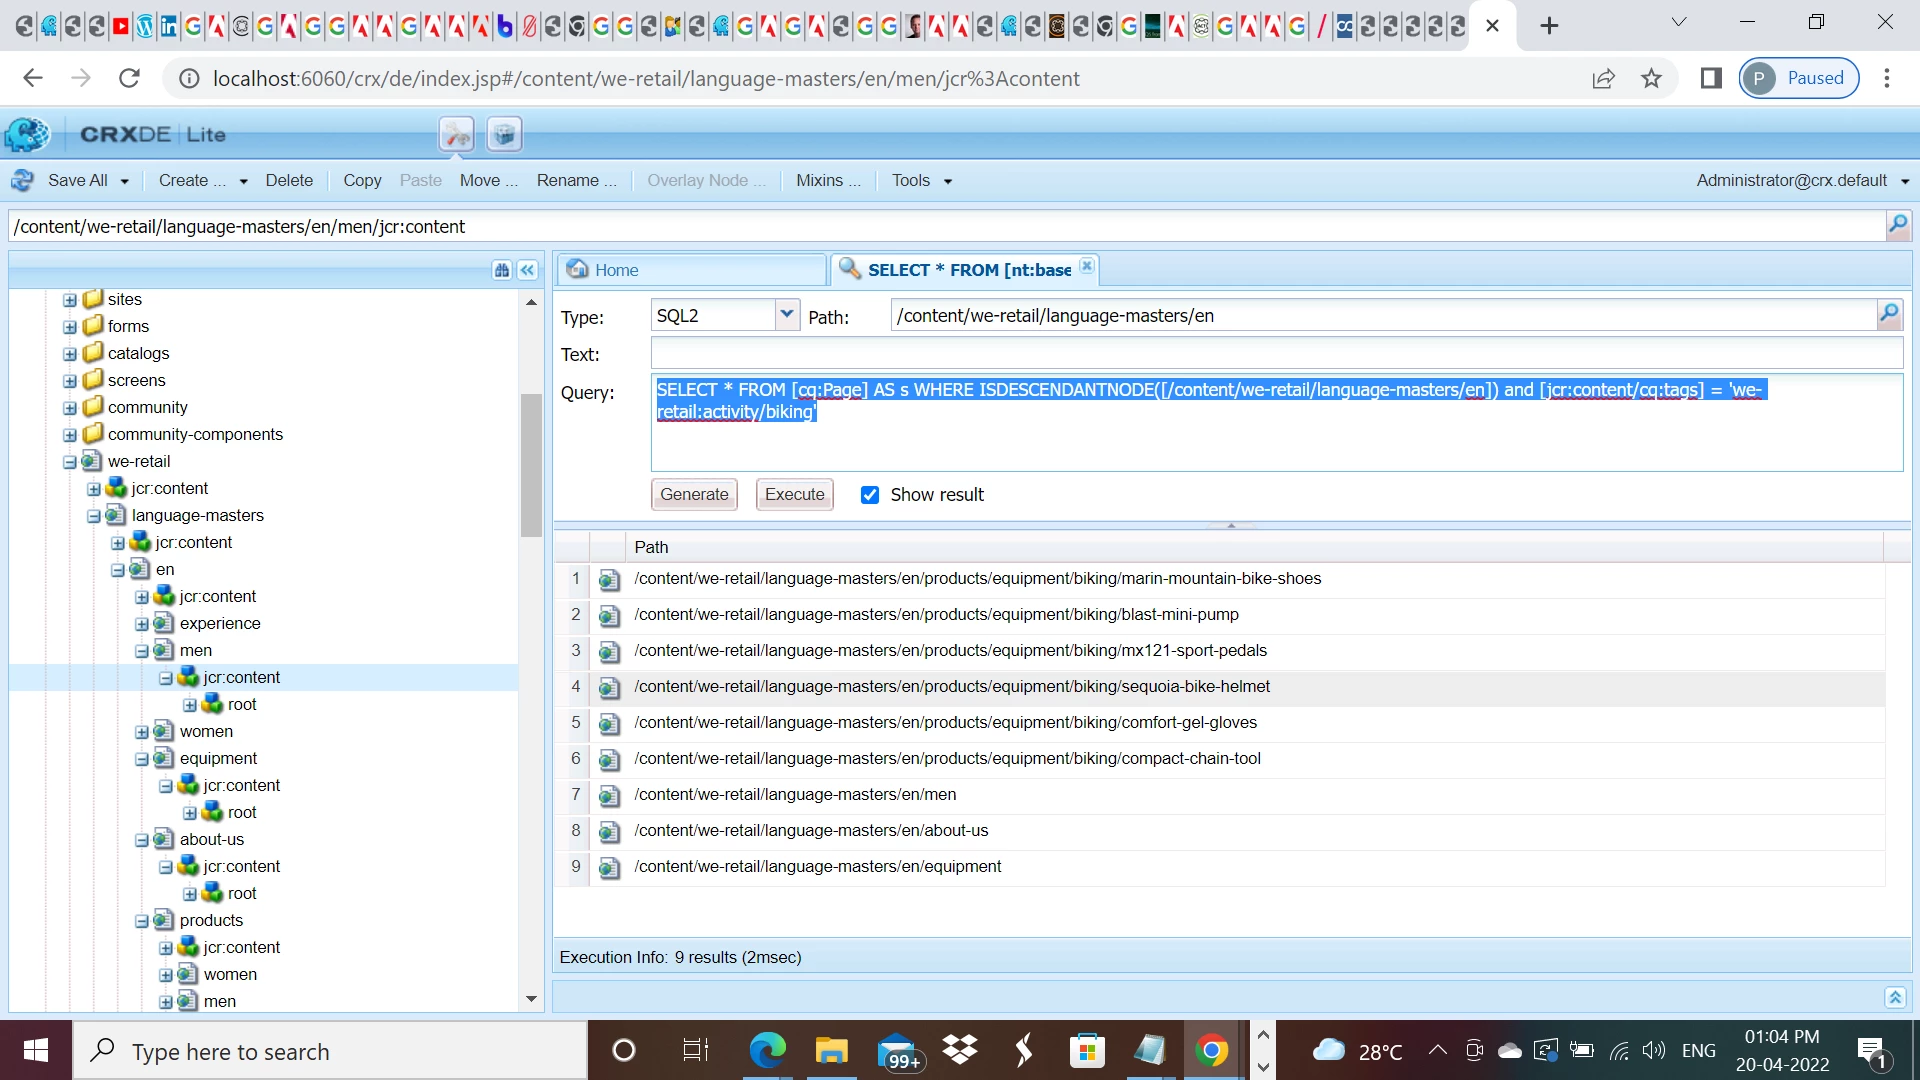Switch to the Home tab
This screenshot has height=1080, width=1920.
point(617,270)
